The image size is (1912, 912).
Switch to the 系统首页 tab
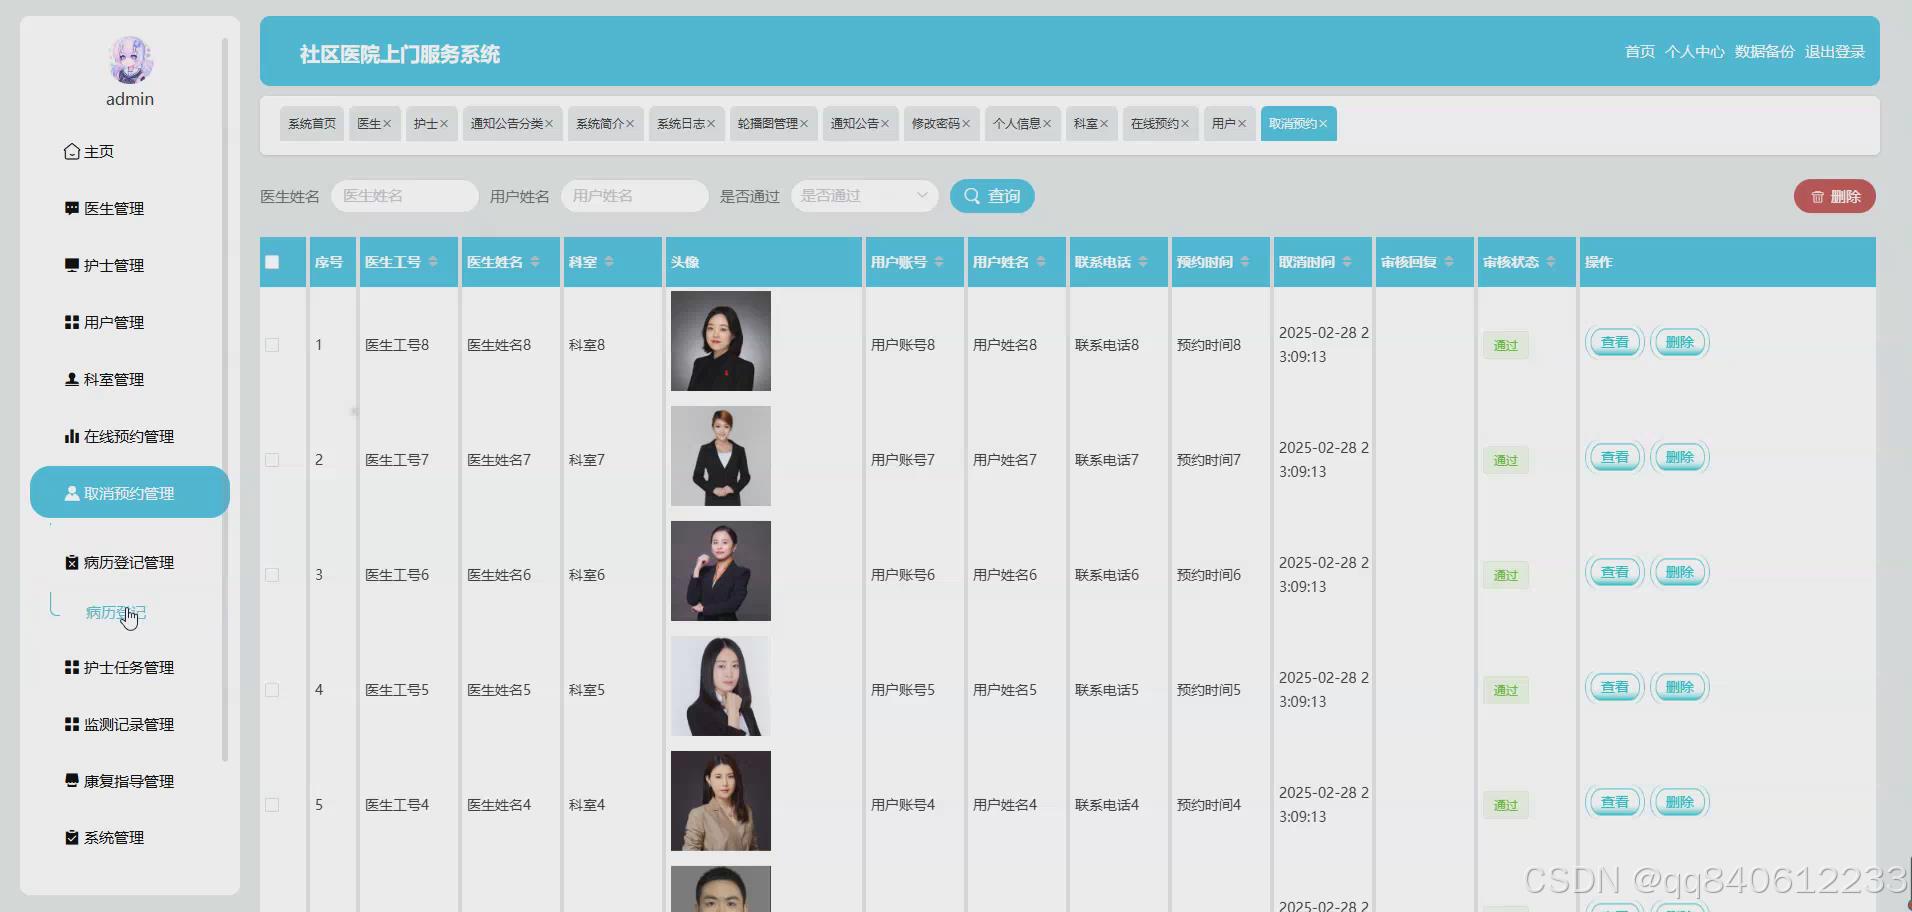312,124
